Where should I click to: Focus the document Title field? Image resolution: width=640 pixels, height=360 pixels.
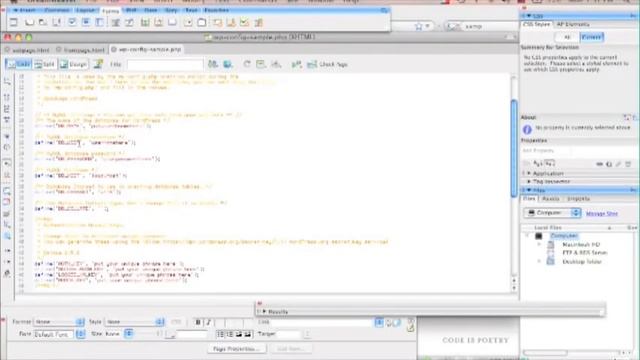(x=165, y=64)
